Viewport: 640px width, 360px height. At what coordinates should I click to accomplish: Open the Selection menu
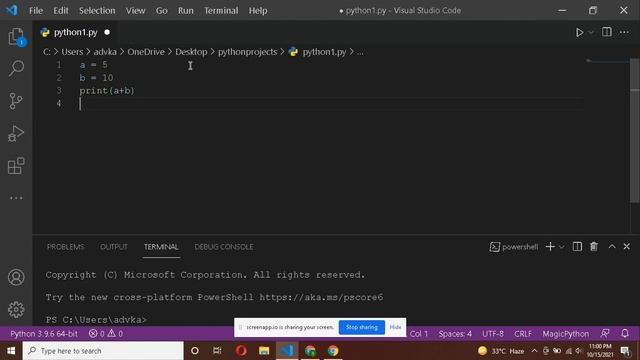click(97, 11)
